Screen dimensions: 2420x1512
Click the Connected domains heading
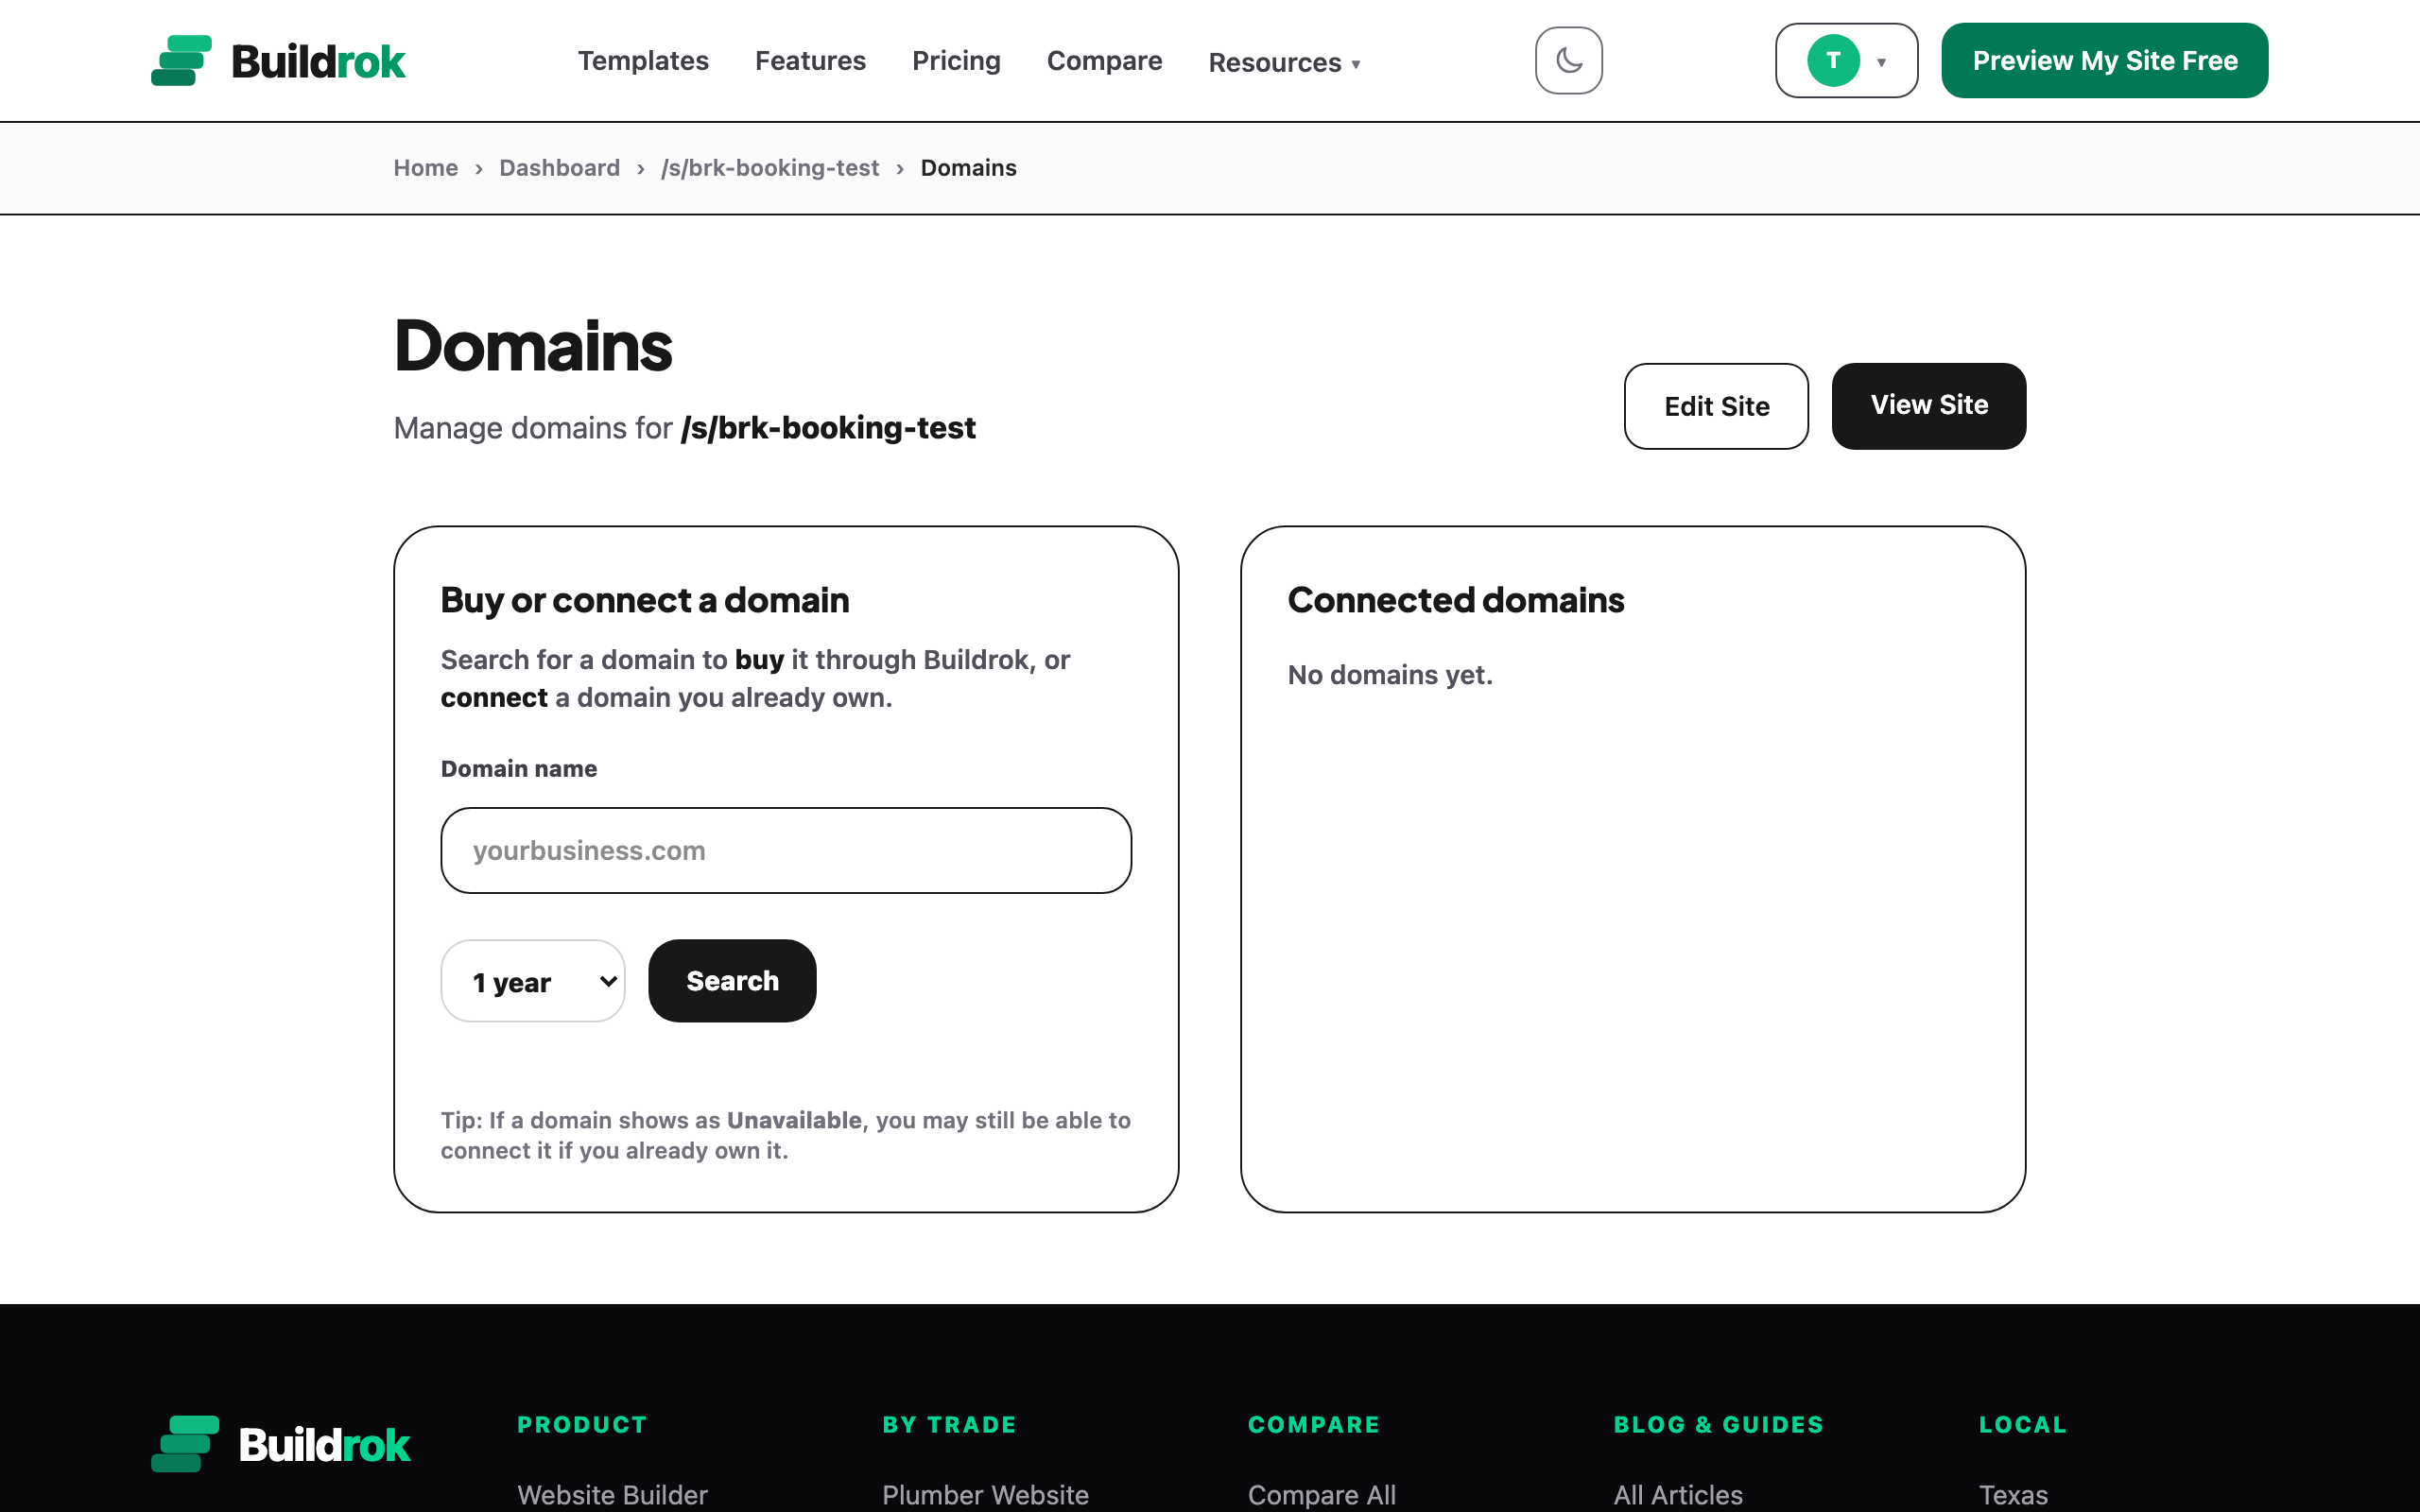pyautogui.click(x=1456, y=600)
